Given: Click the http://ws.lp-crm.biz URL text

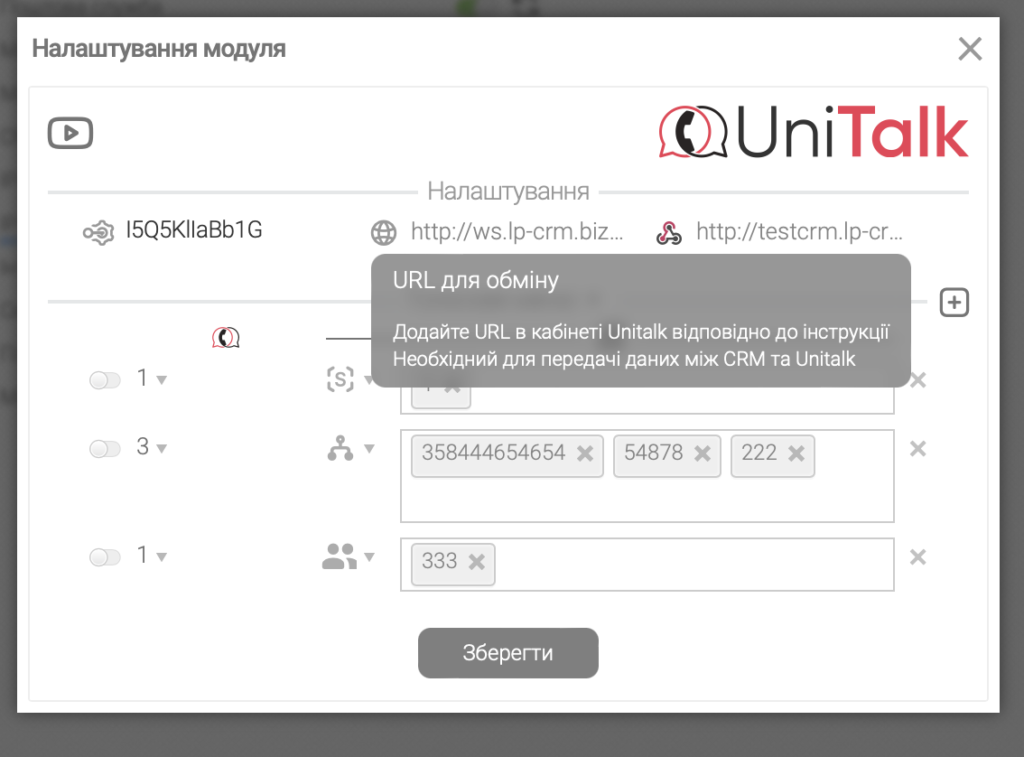Looking at the screenshot, I should tap(517, 232).
